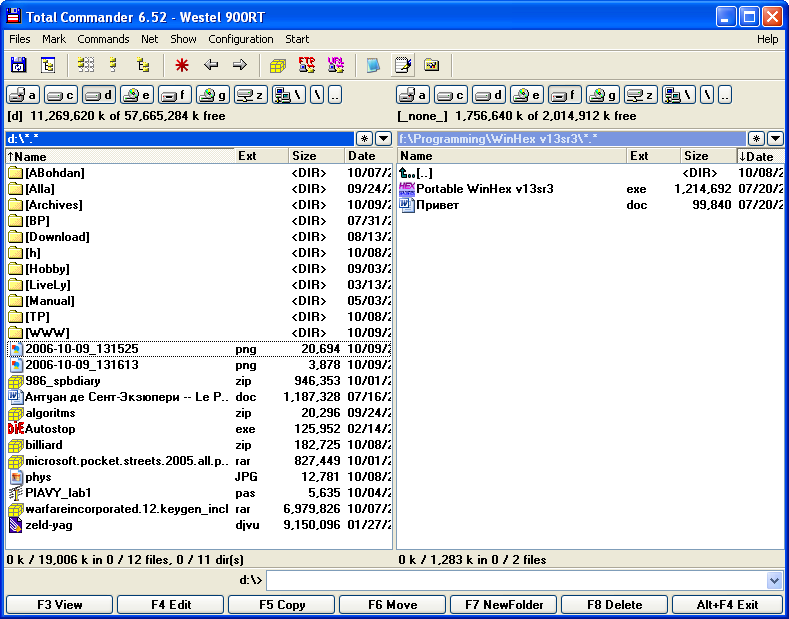Open left panel directory history dropdown
The width and height of the screenshot is (789, 619).
pyautogui.click(x=383, y=138)
